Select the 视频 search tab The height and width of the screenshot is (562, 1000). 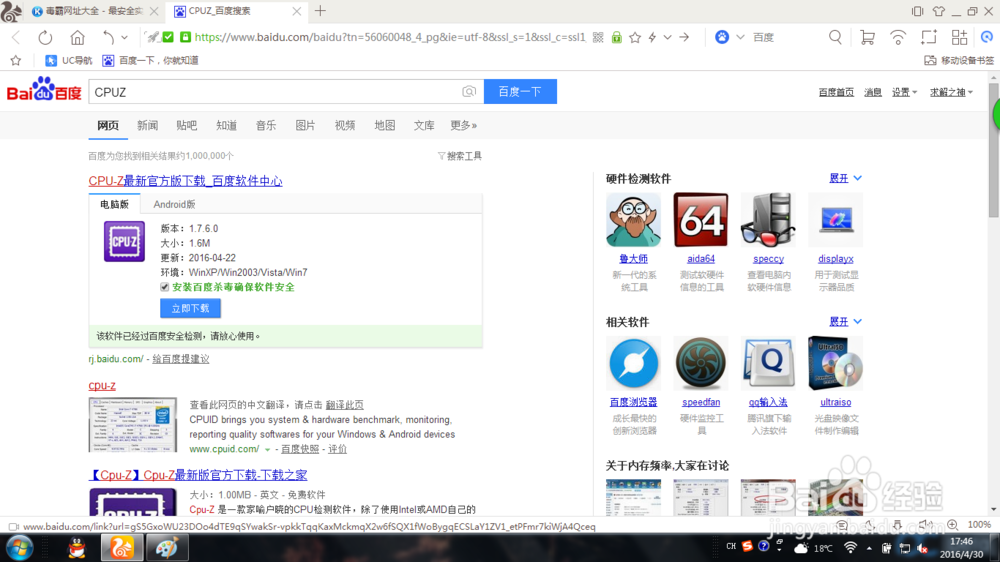[x=345, y=126]
